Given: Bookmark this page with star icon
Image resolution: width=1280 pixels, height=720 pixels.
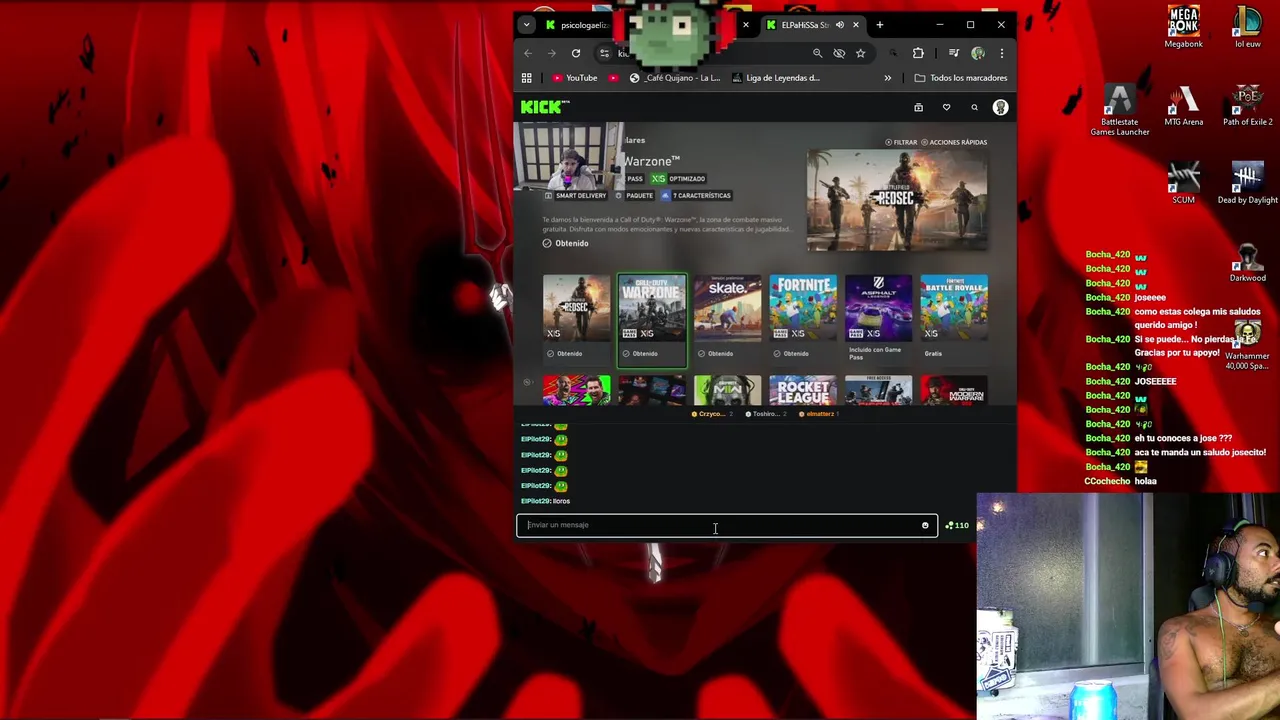Looking at the screenshot, I should point(860,53).
